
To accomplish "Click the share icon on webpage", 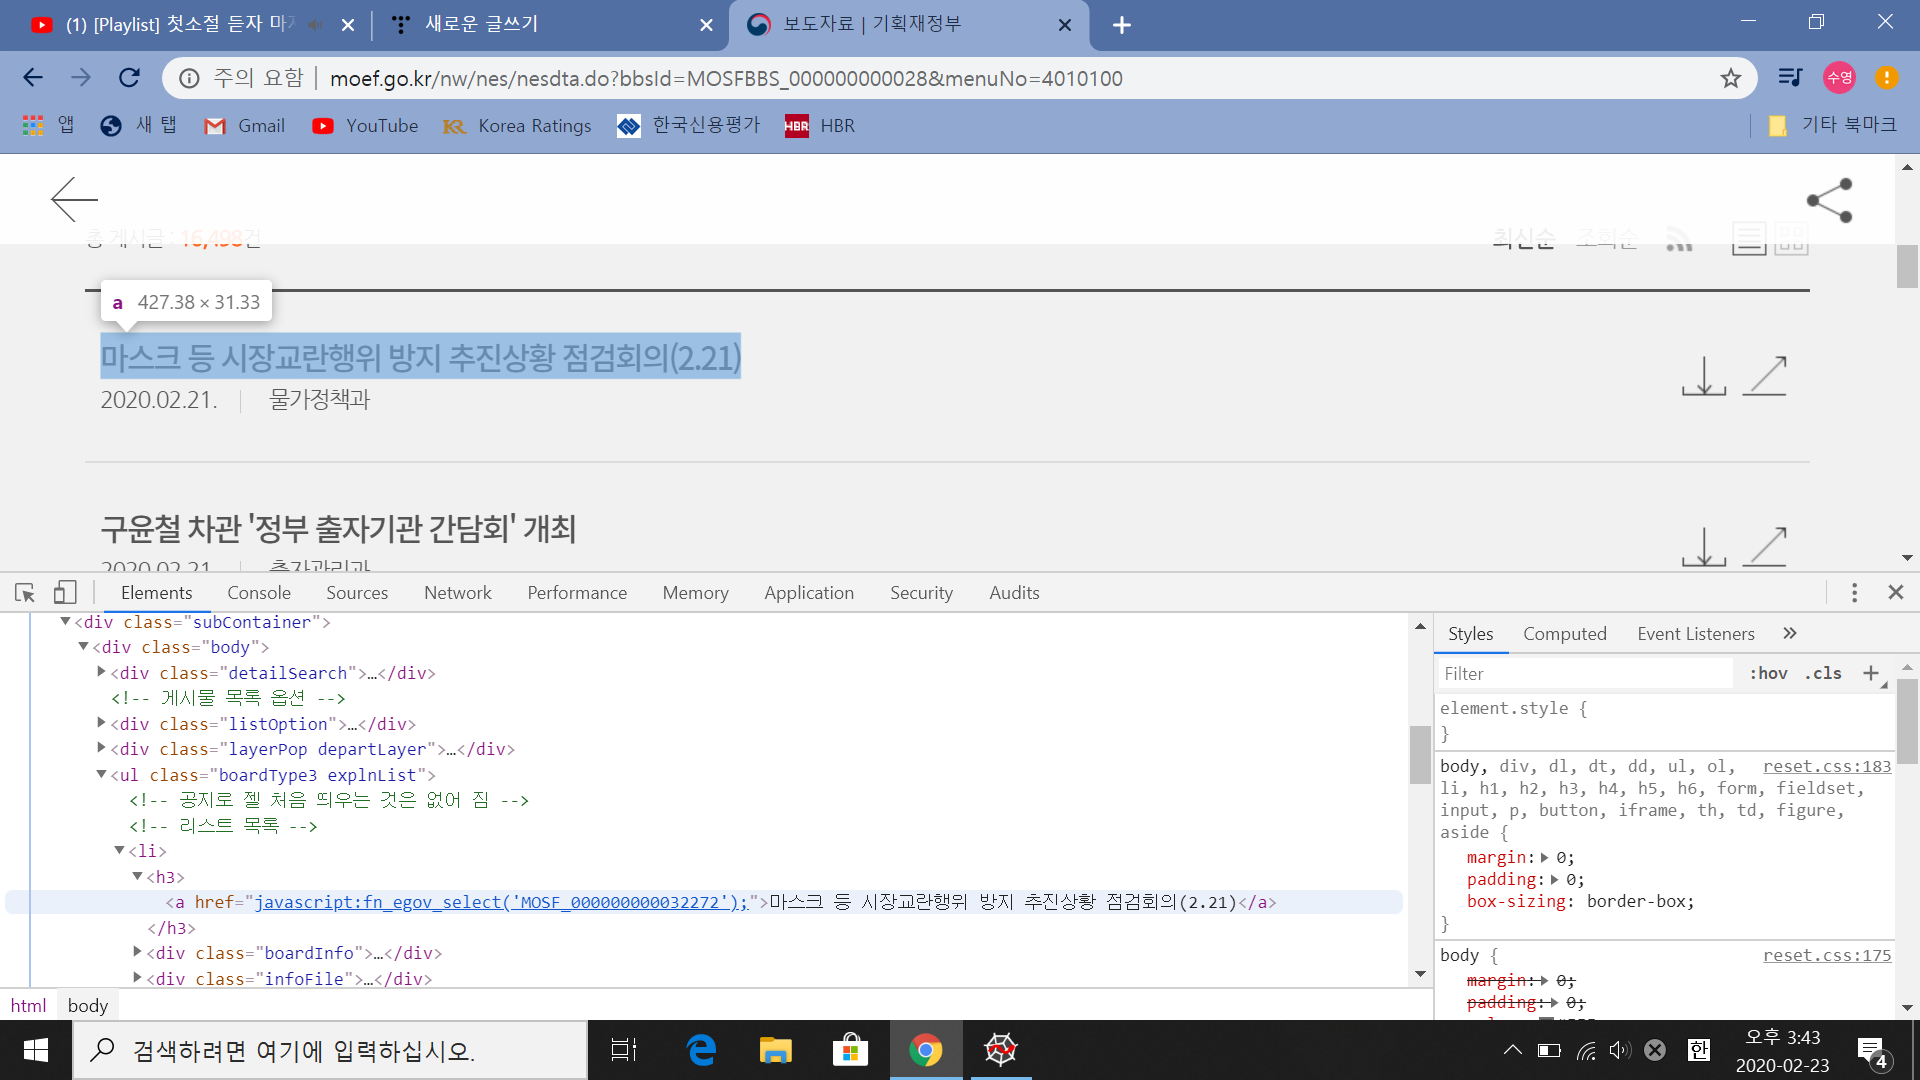I will 1829,201.
